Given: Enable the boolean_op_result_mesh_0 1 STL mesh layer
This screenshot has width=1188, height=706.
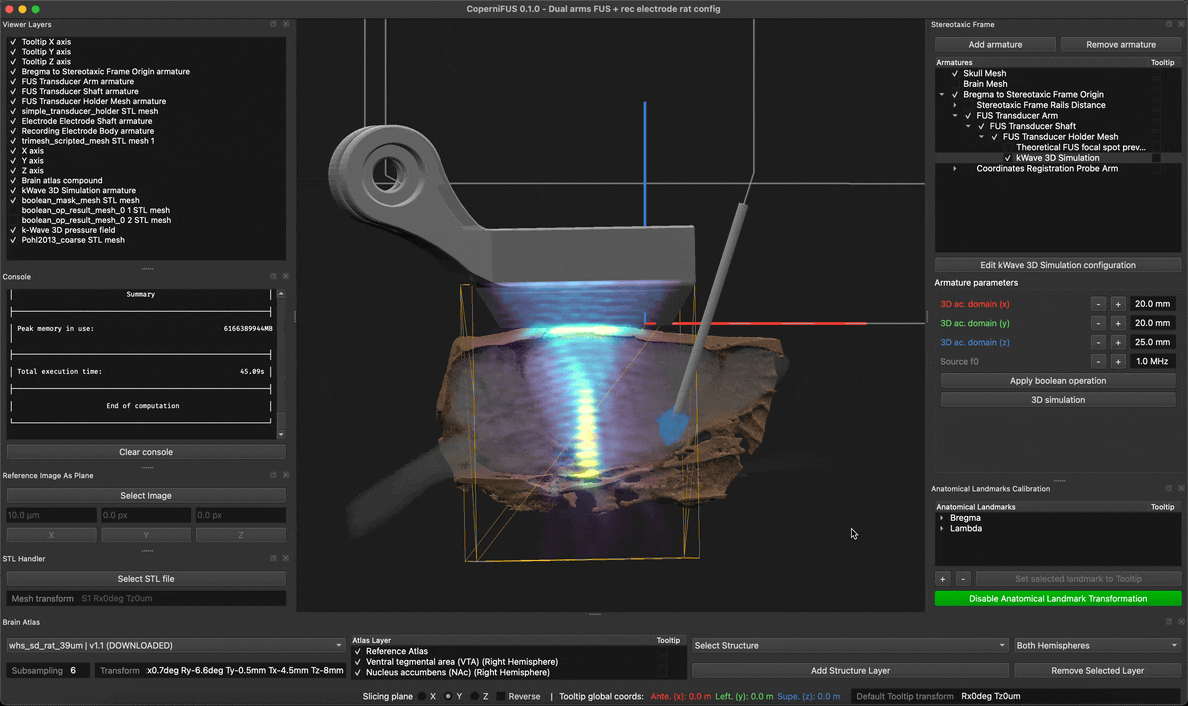Looking at the screenshot, I should [13, 211].
